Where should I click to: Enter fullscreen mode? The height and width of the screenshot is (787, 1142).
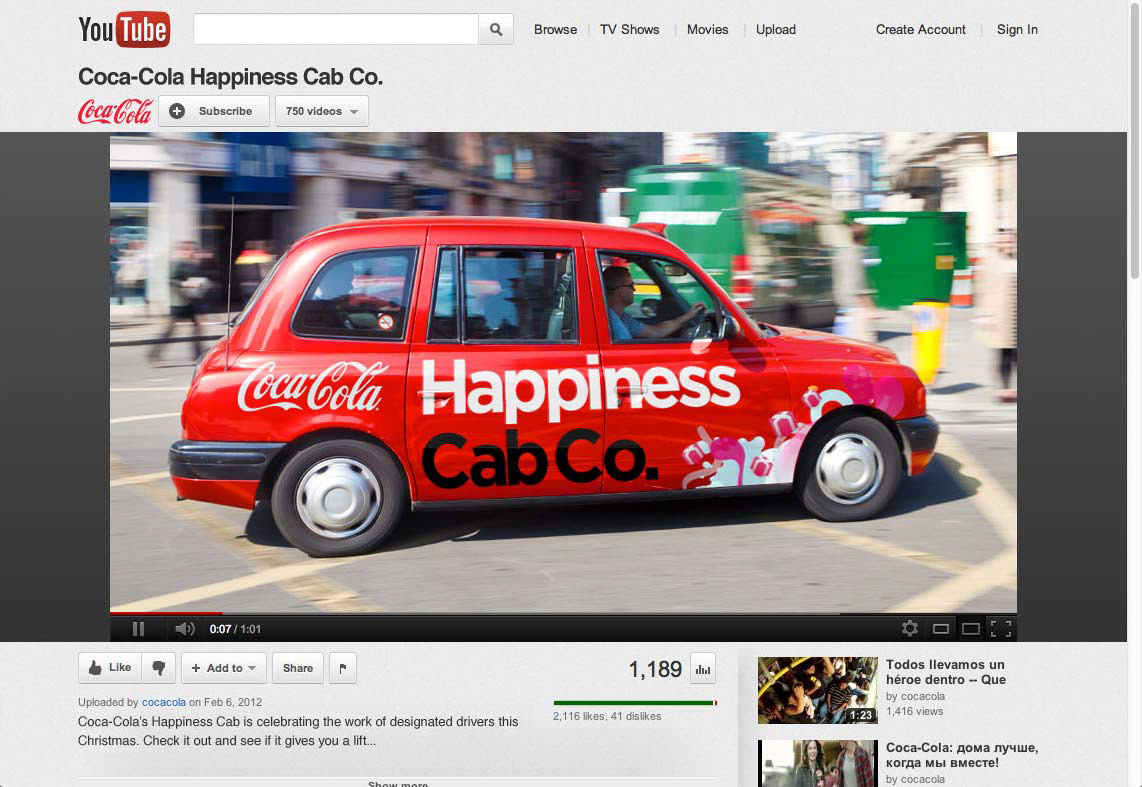click(x=1001, y=629)
